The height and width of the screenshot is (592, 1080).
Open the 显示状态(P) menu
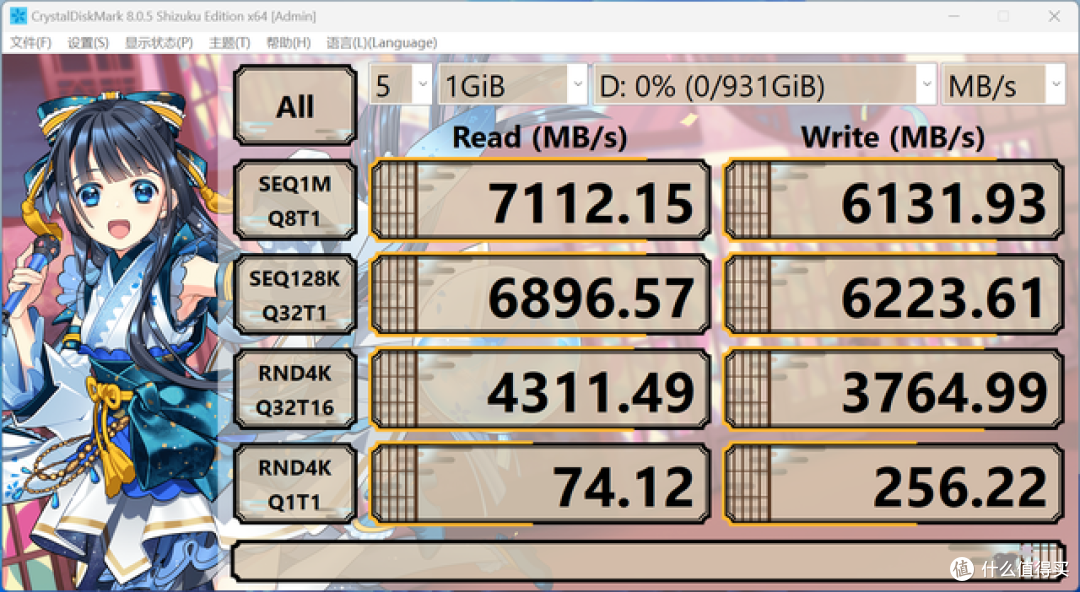tap(158, 43)
